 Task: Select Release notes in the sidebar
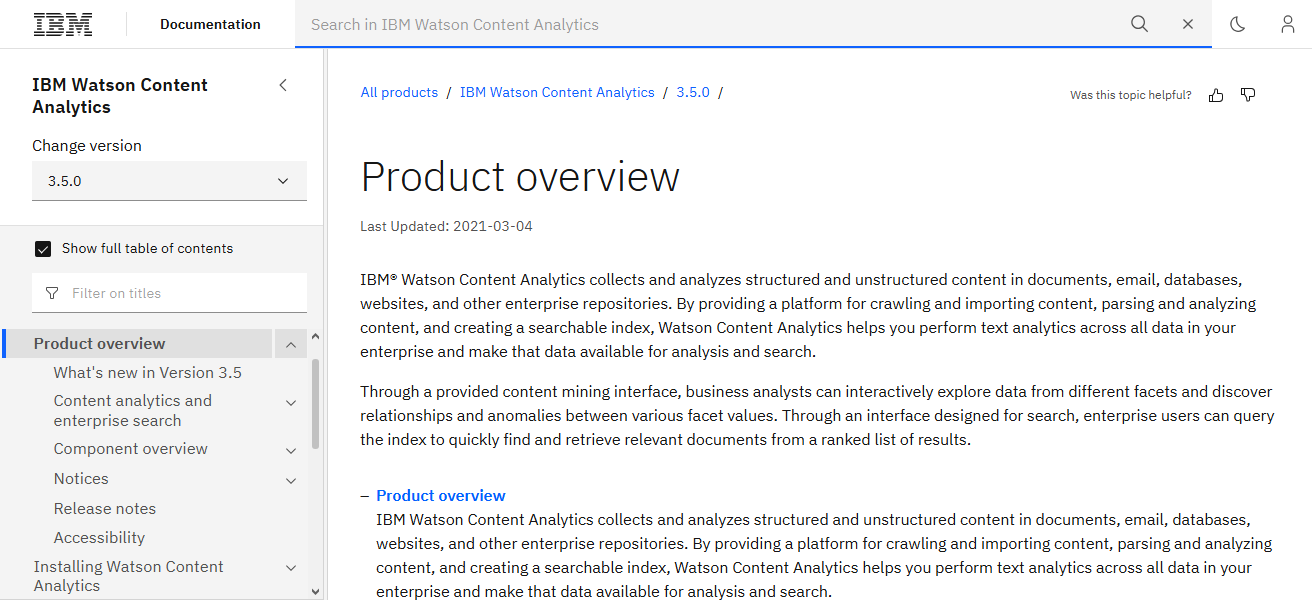(104, 508)
